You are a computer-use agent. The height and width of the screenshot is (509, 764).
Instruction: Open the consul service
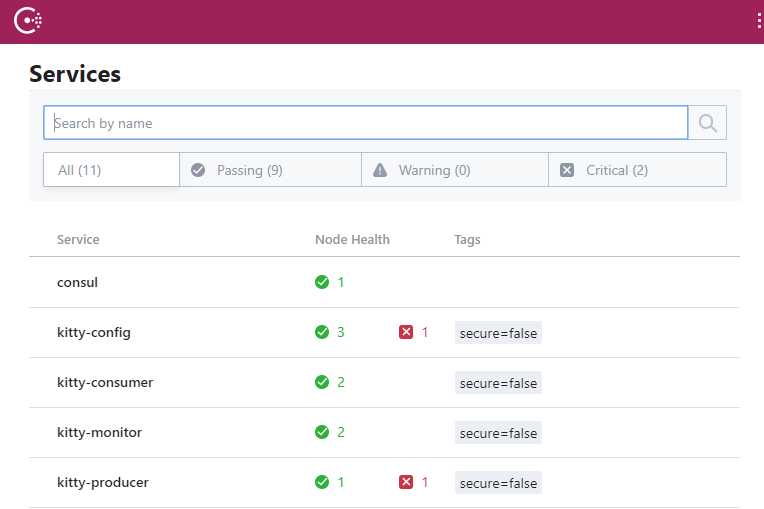[x=77, y=283]
